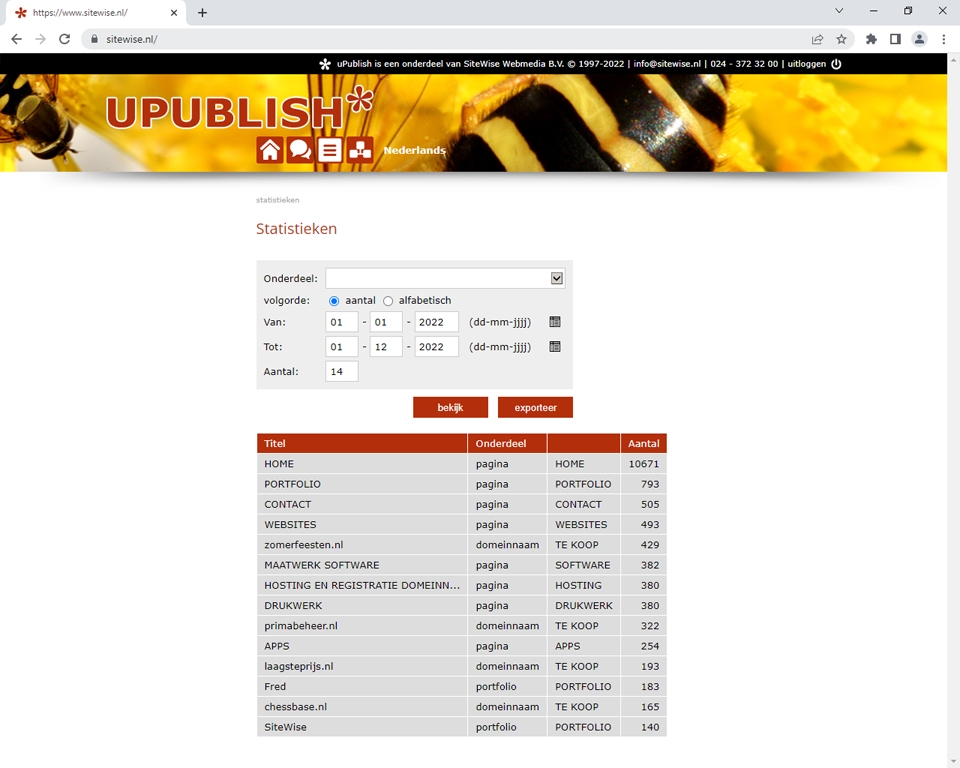Switch to the sitewise.nl browser tab
Viewport: 960px width, 768px height.
click(90, 12)
